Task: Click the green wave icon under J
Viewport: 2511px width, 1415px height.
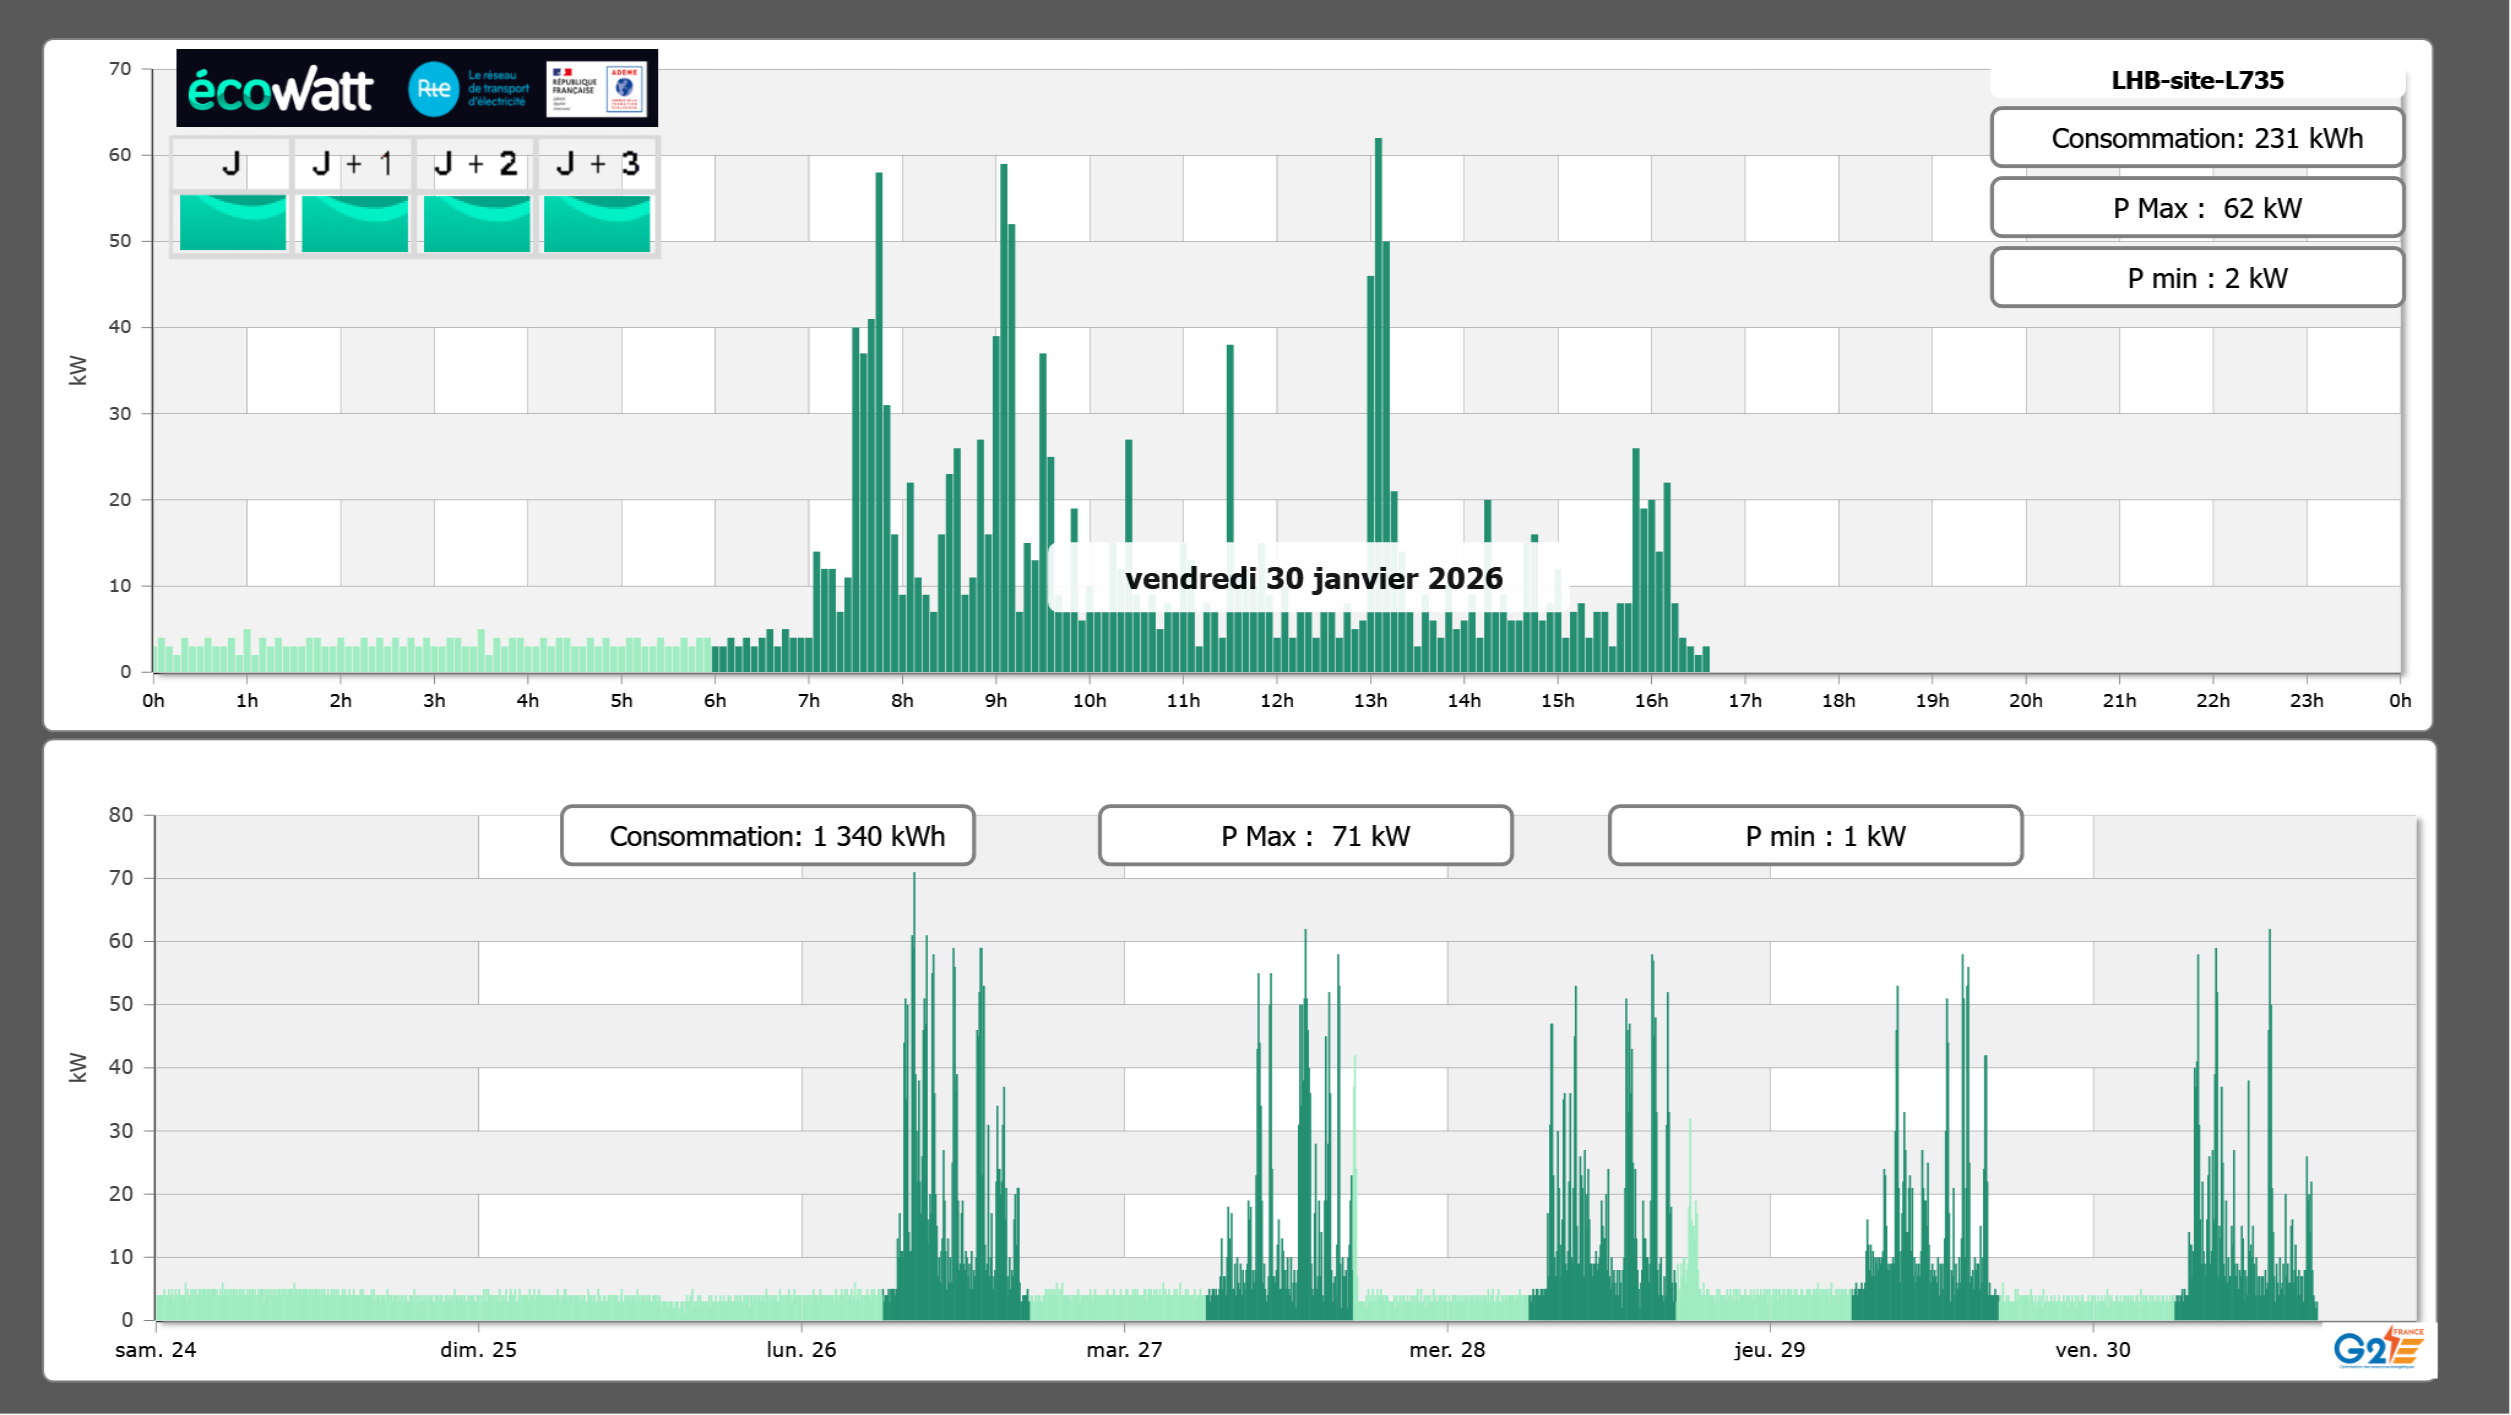Action: tap(232, 222)
